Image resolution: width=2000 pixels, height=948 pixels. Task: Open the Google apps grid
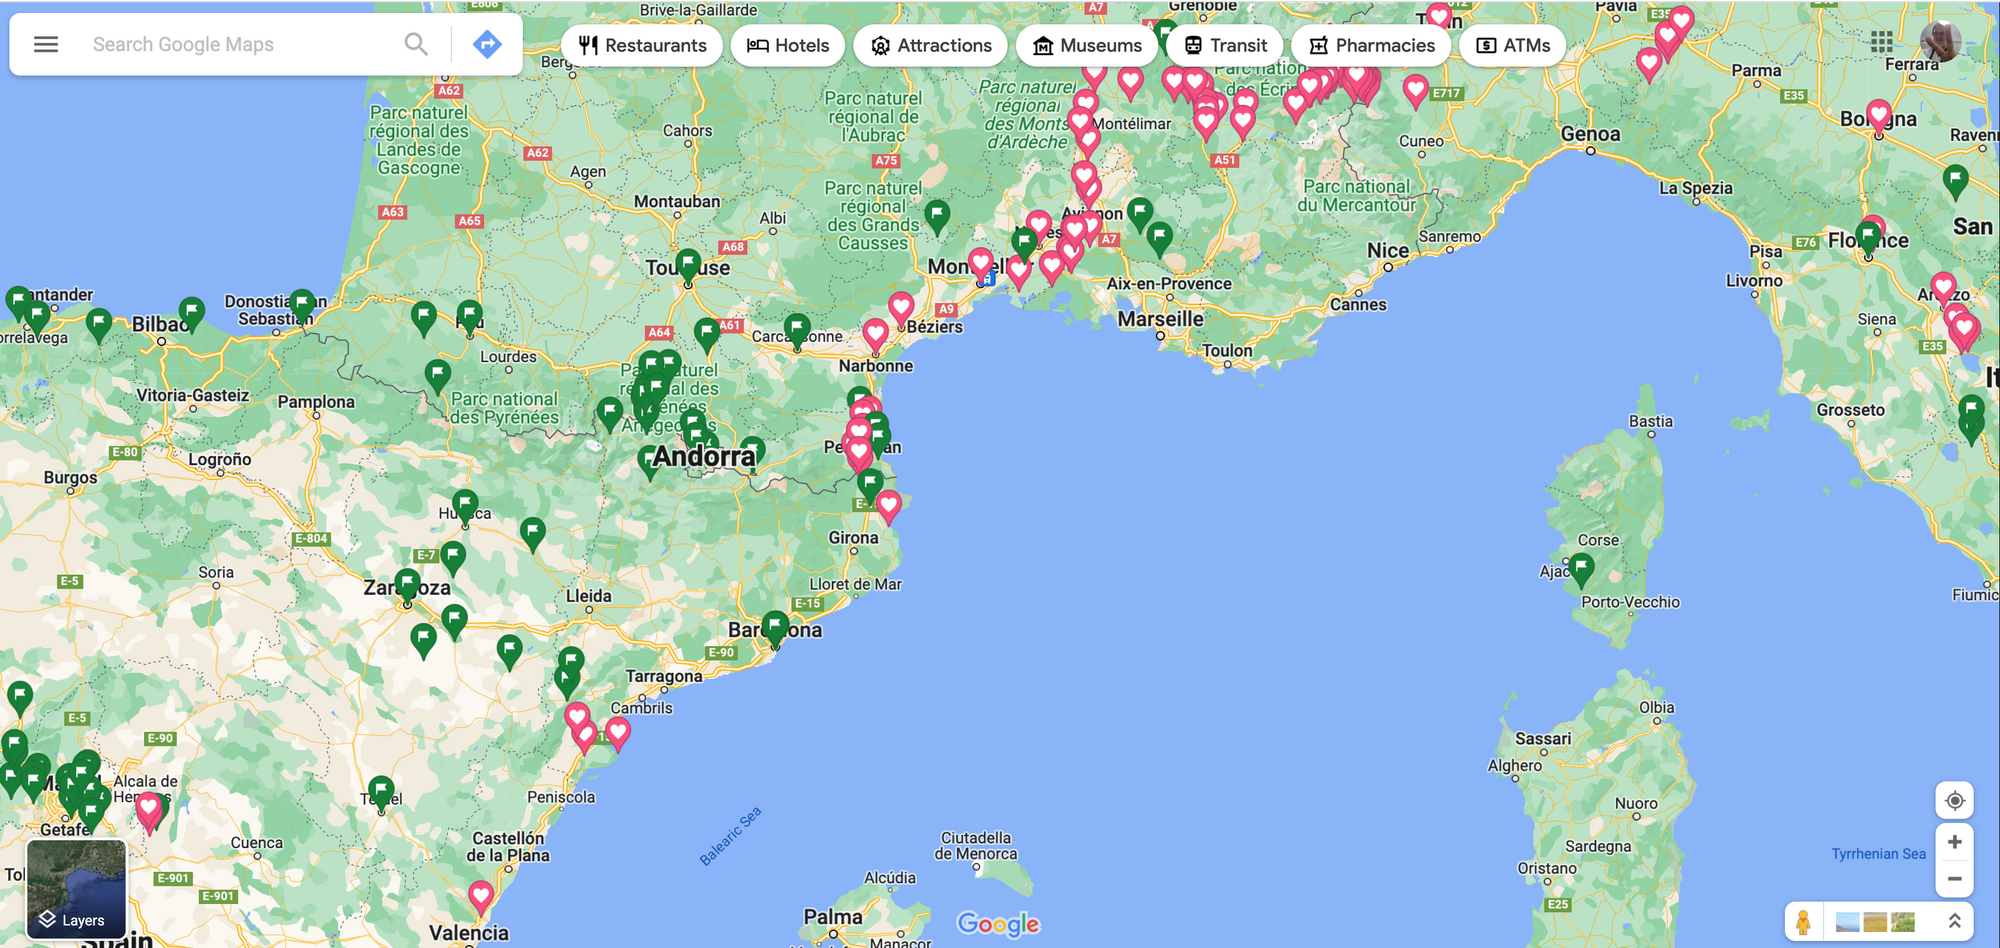pos(1882,42)
